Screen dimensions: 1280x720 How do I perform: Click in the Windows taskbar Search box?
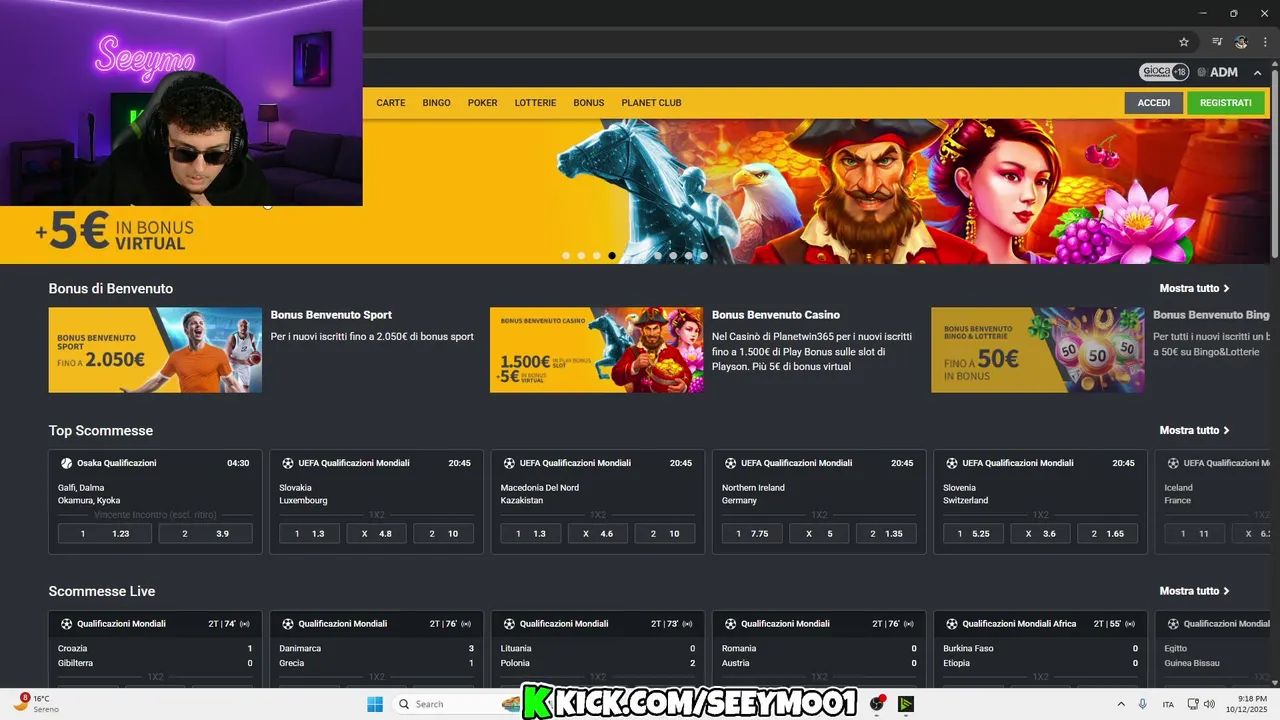click(x=455, y=704)
